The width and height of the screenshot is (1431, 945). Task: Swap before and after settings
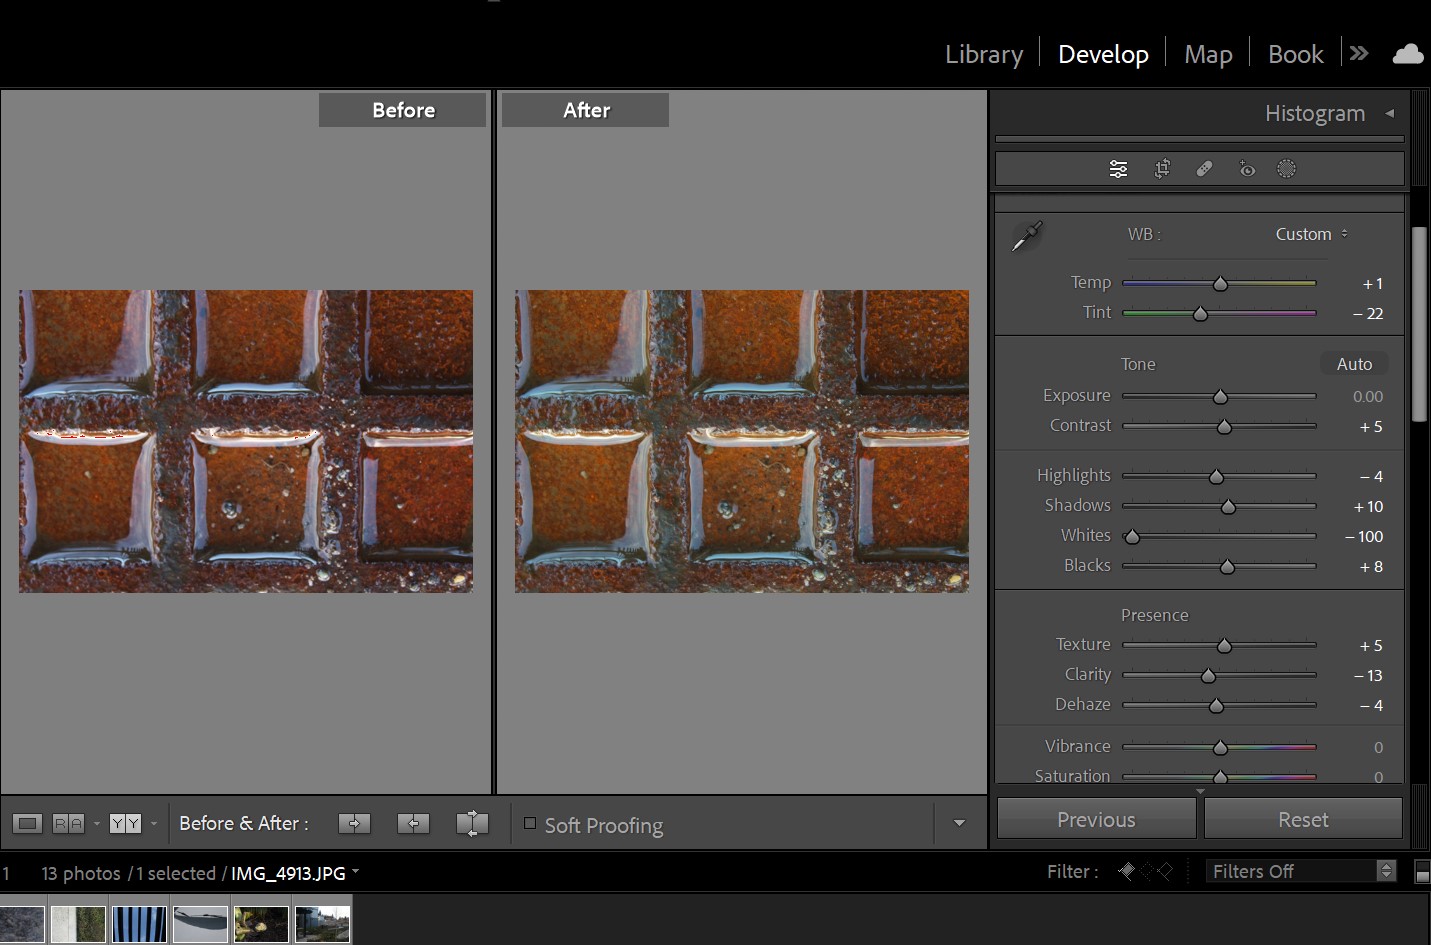click(472, 823)
